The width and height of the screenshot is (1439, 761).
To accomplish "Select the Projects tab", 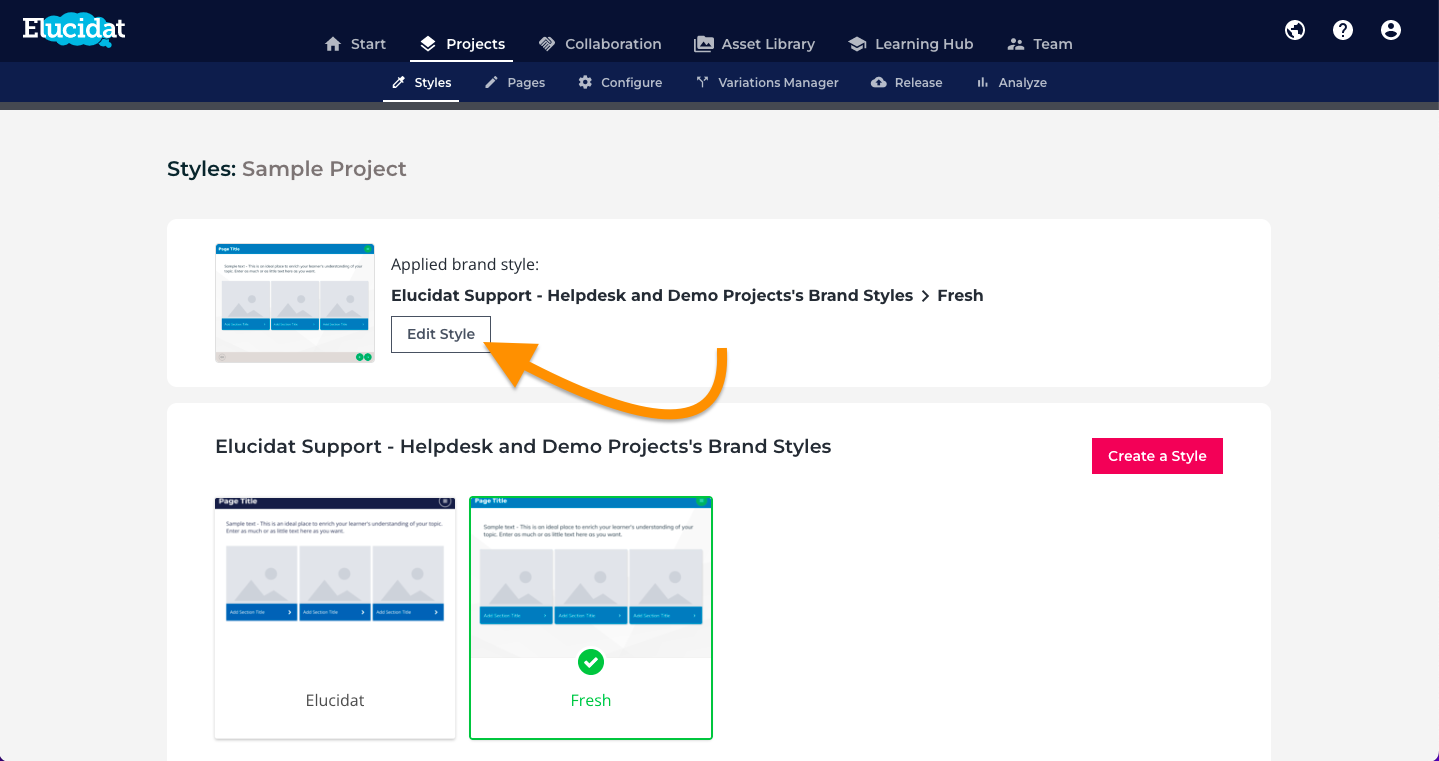I will click(x=462, y=44).
